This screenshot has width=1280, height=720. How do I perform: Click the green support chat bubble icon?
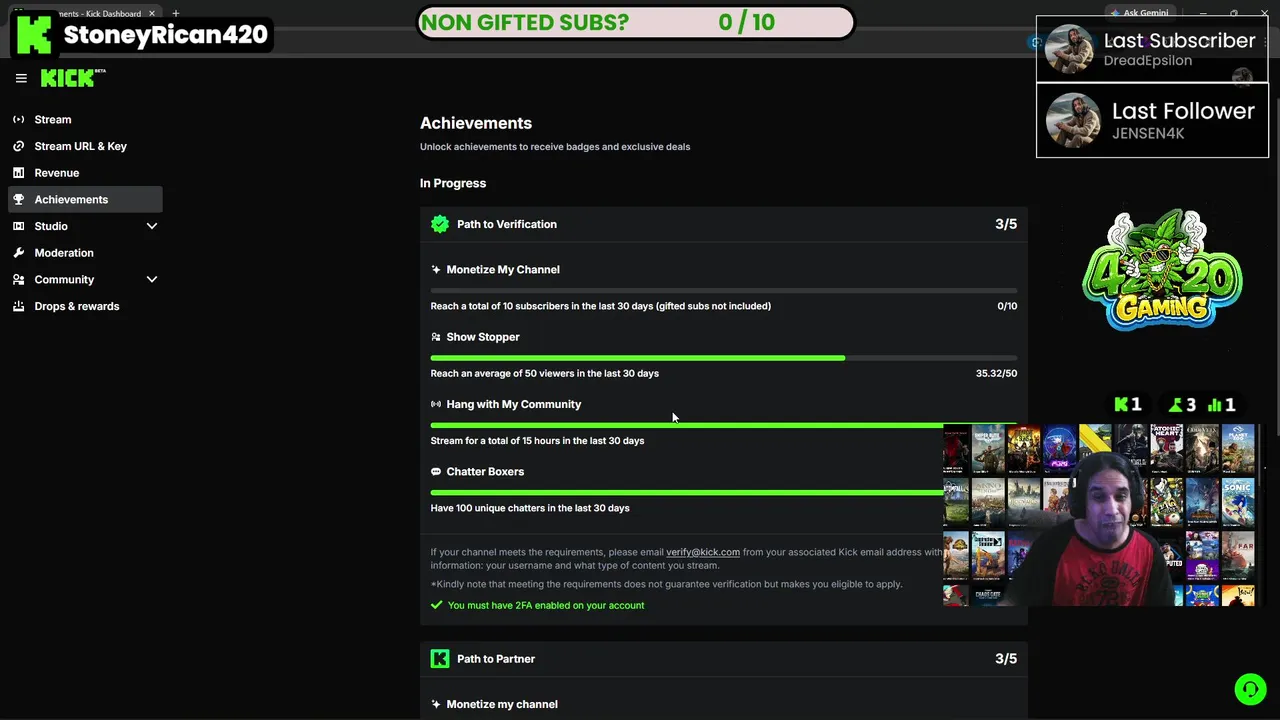click(1249, 689)
